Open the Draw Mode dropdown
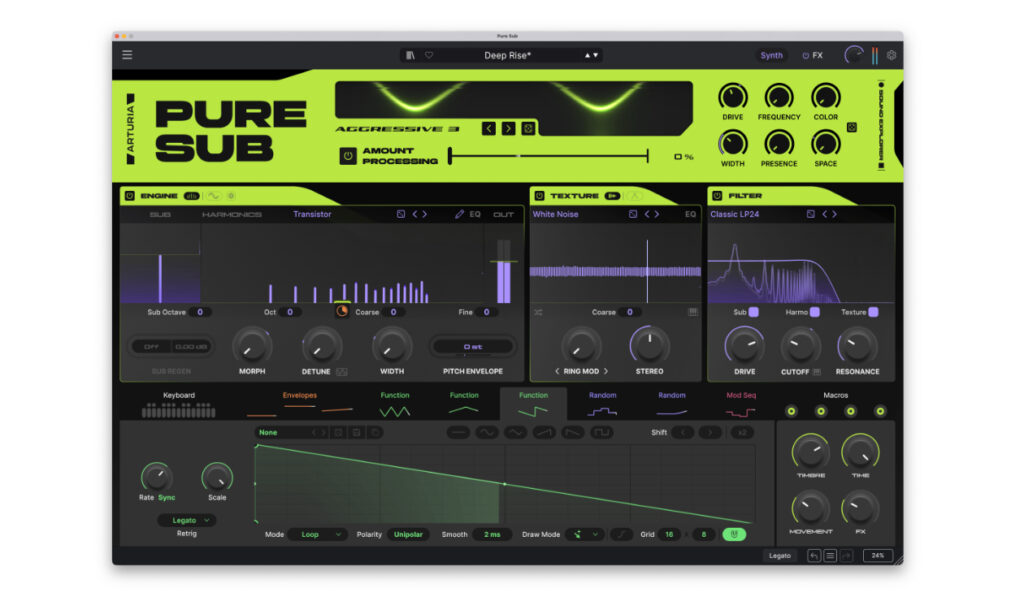The image size is (1024, 614). [x=585, y=534]
